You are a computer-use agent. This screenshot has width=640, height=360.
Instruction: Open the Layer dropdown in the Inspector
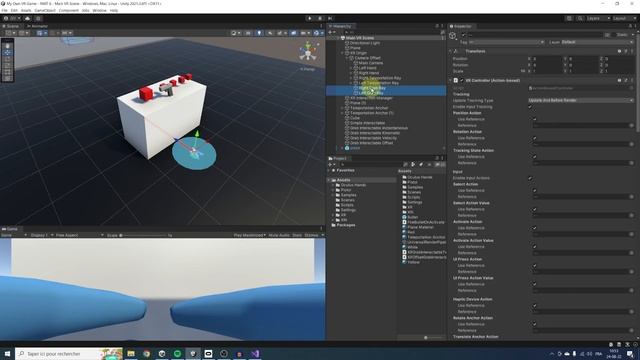(x=598, y=42)
